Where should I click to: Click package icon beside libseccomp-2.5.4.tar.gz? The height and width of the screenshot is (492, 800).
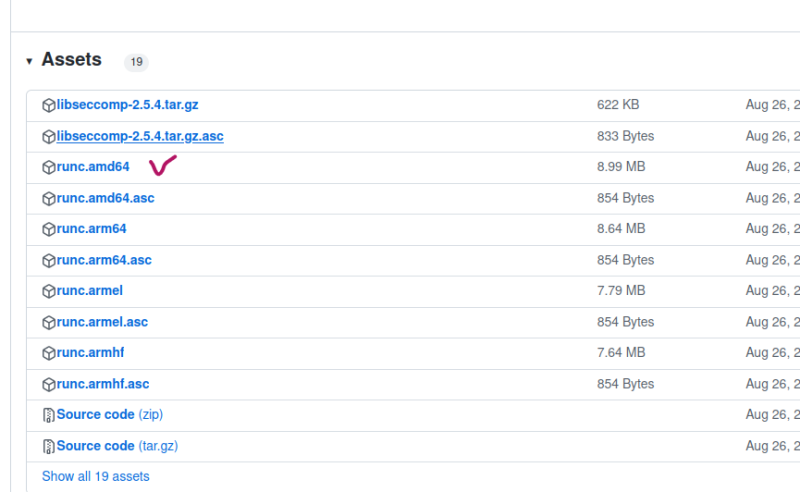point(48,105)
